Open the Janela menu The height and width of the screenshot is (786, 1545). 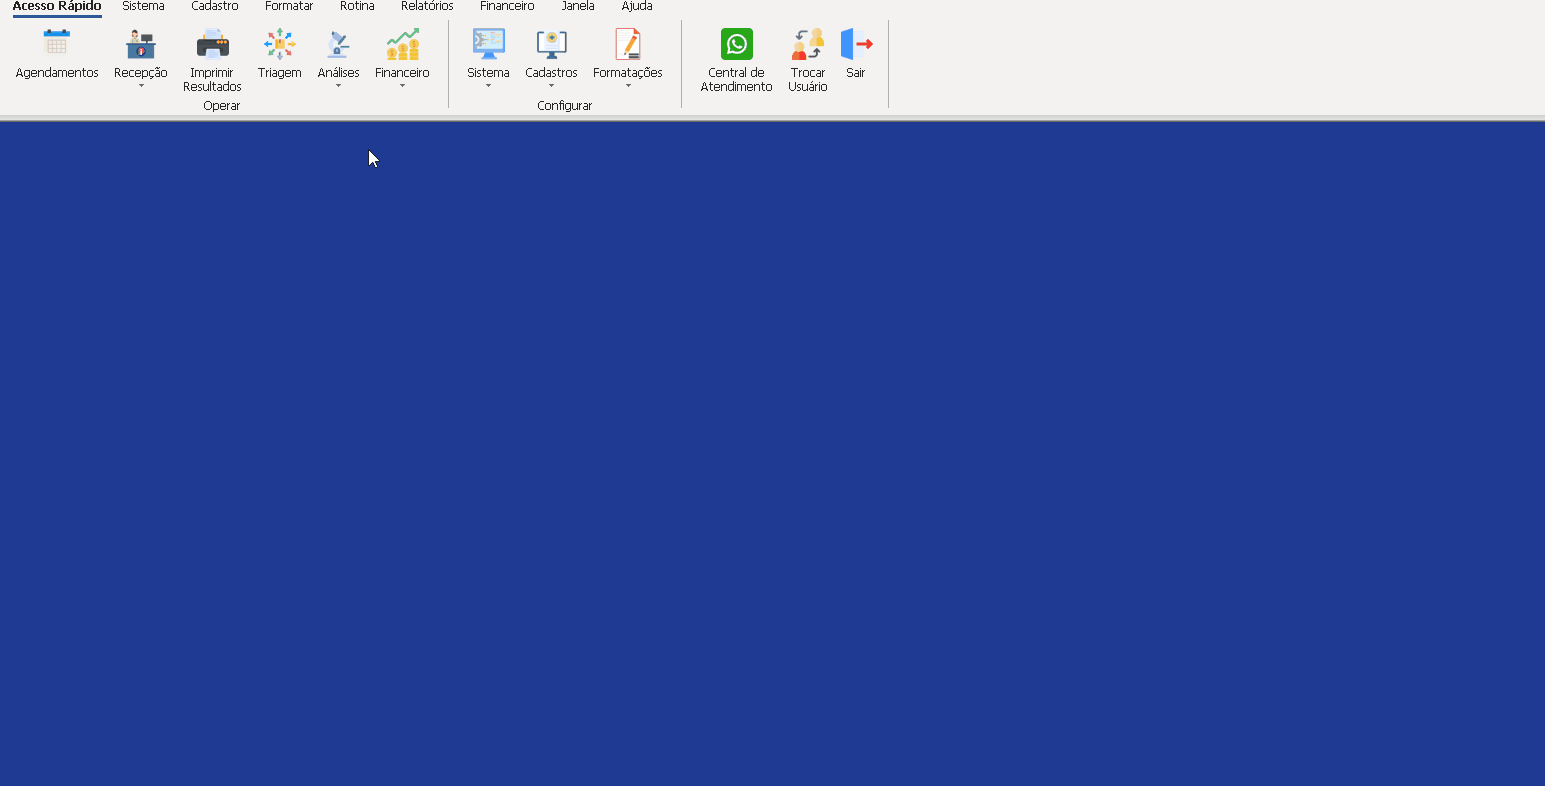578,7
